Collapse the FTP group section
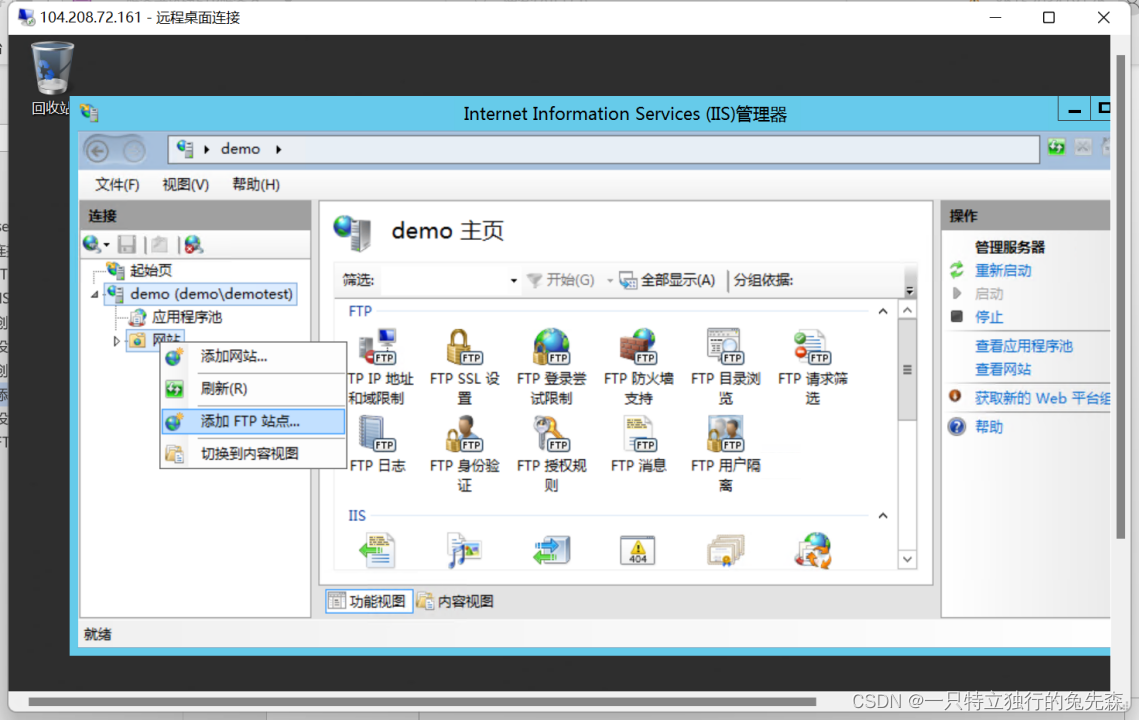This screenshot has height=720, width=1139. pyautogui.click(x=883, y=311)
